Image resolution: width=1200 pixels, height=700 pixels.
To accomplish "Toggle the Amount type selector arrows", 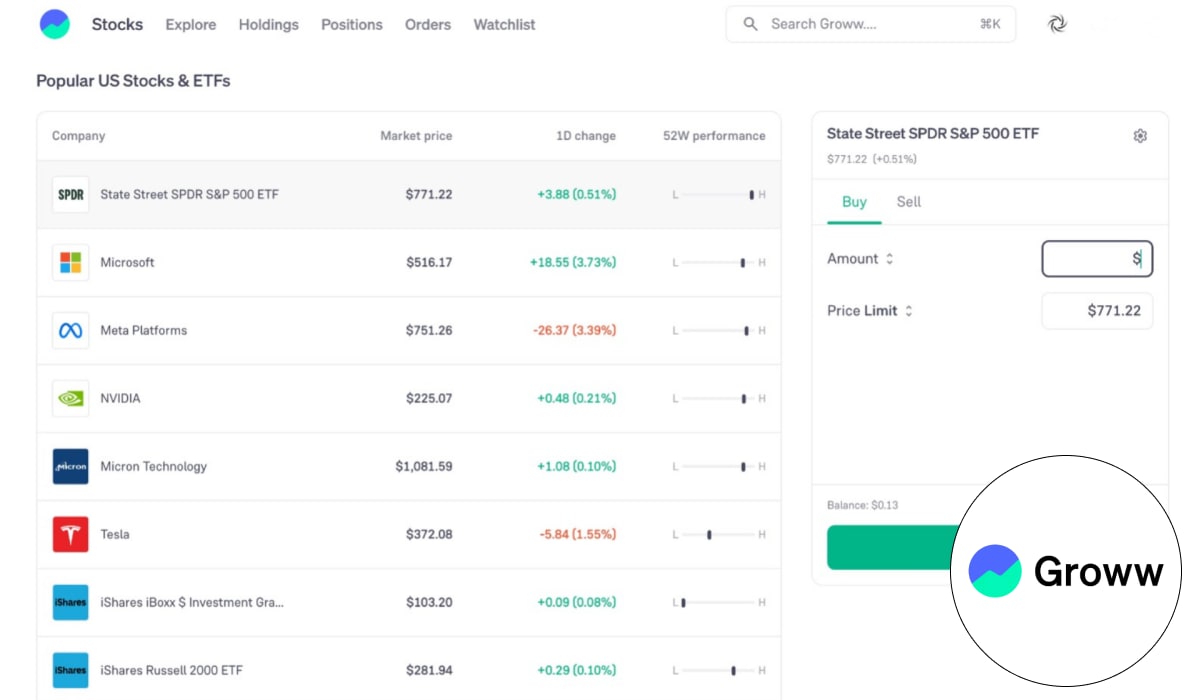I will tap(889, 259).
